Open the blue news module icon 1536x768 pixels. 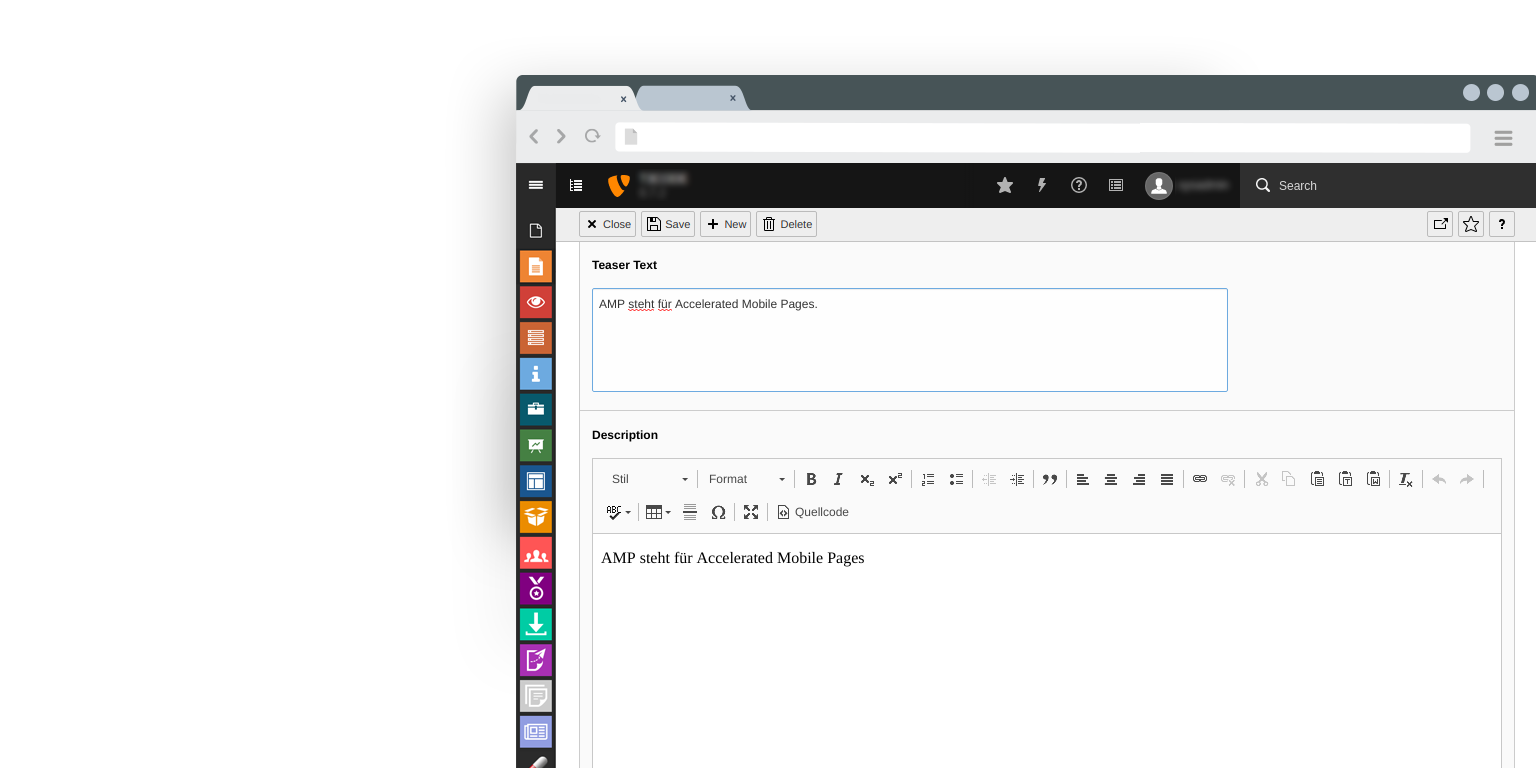(x=536, y=732)
